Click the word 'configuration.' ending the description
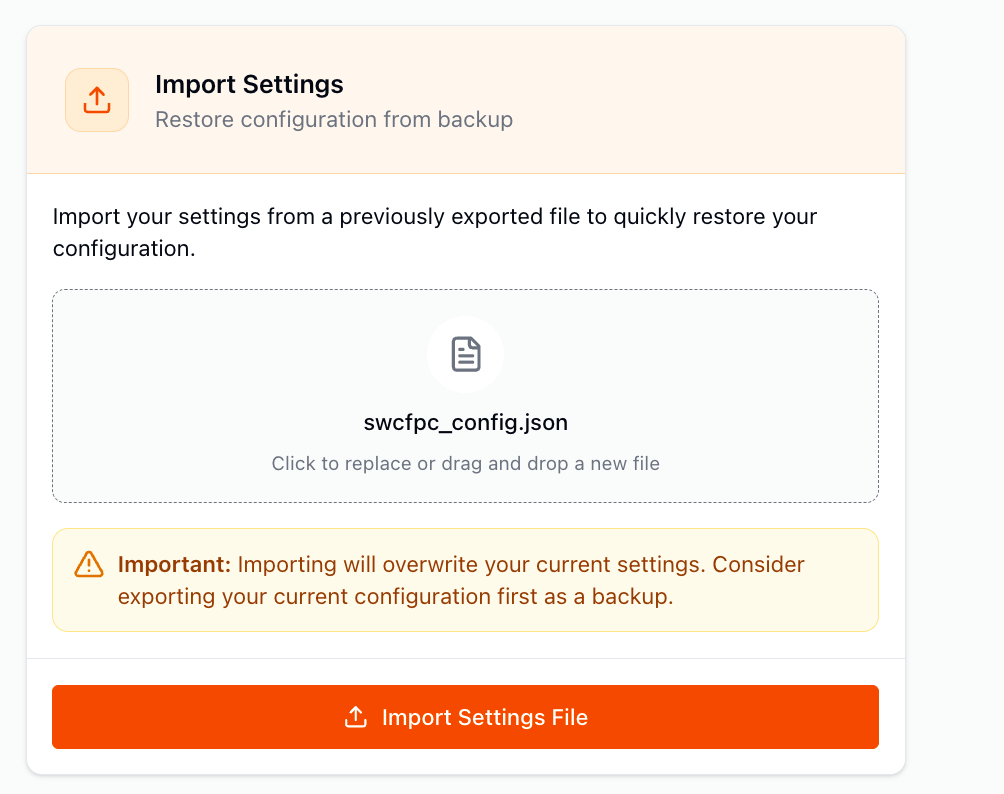1004x794 pixels. [124, 248]
